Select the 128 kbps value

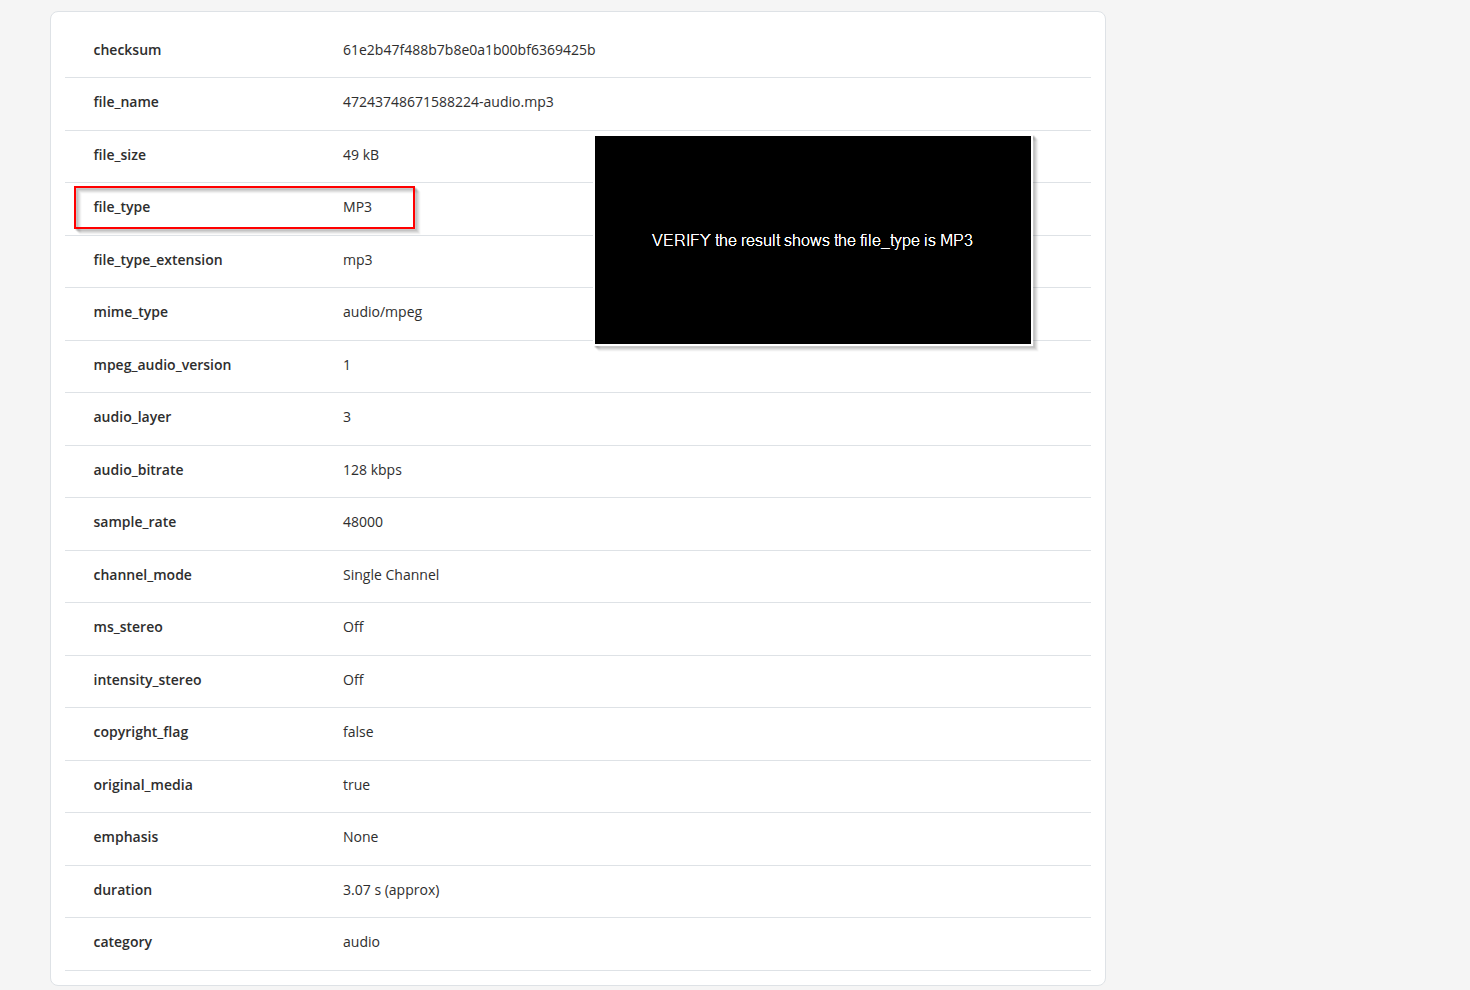tap(372, 470)
